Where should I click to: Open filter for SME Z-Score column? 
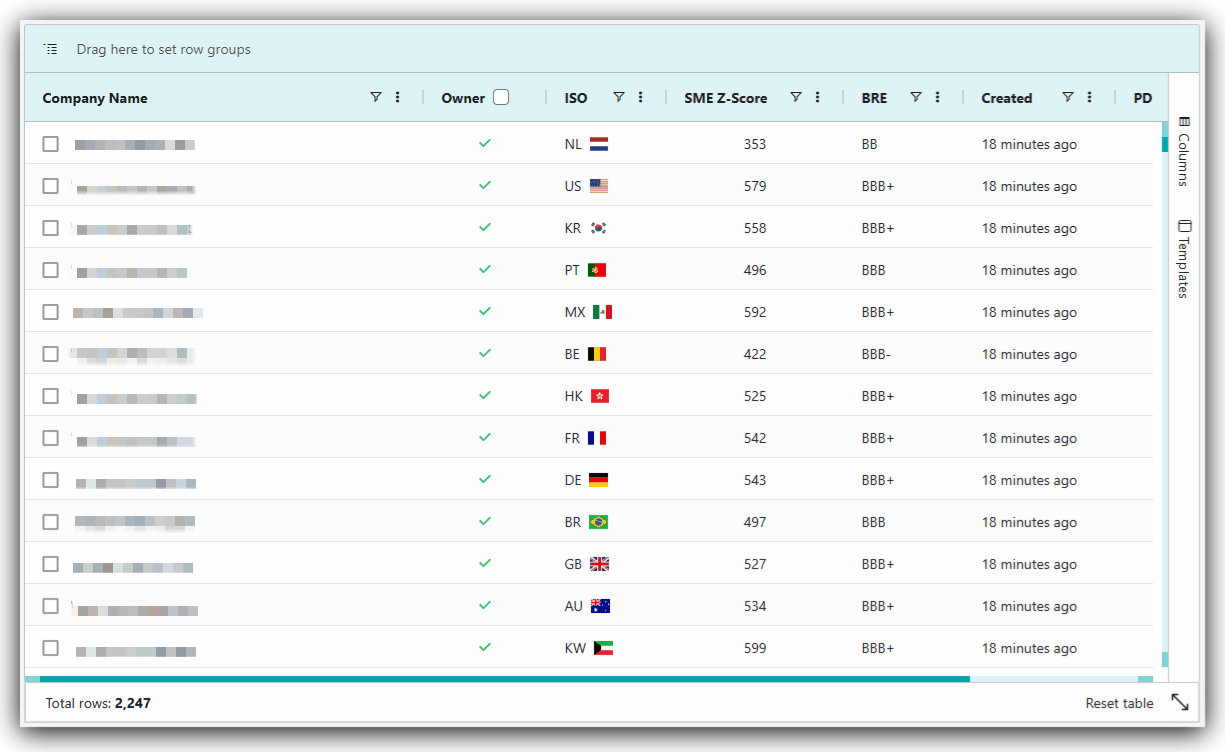tap(796, 97)
